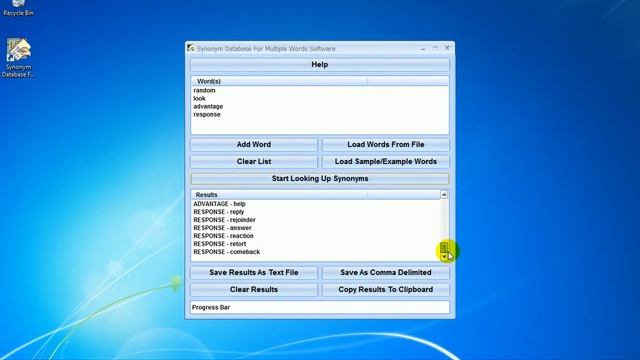Screen dimensions: 640x360
Task: Select result 'RESPONSE - reaction'
Action: click(x=223, y=236)
